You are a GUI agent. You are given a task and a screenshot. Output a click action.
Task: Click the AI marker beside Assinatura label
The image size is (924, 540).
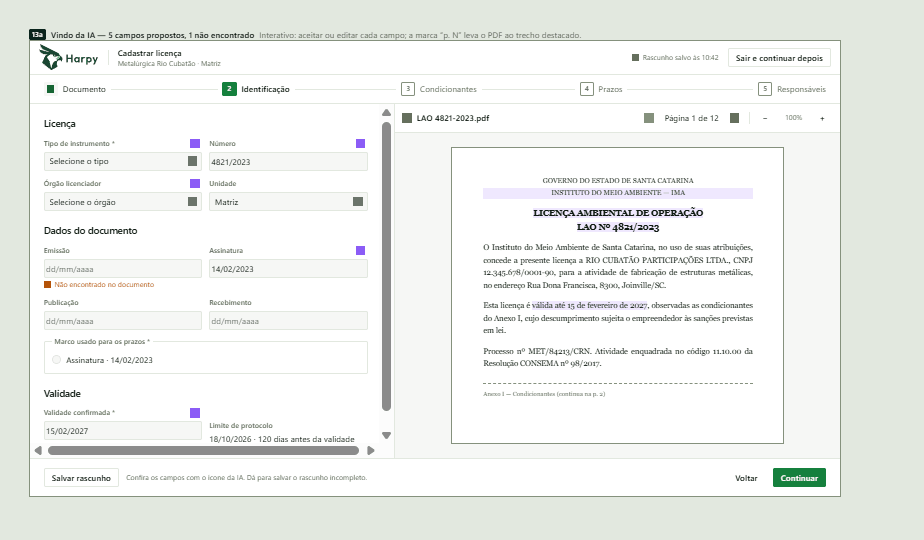pos(361,251)
